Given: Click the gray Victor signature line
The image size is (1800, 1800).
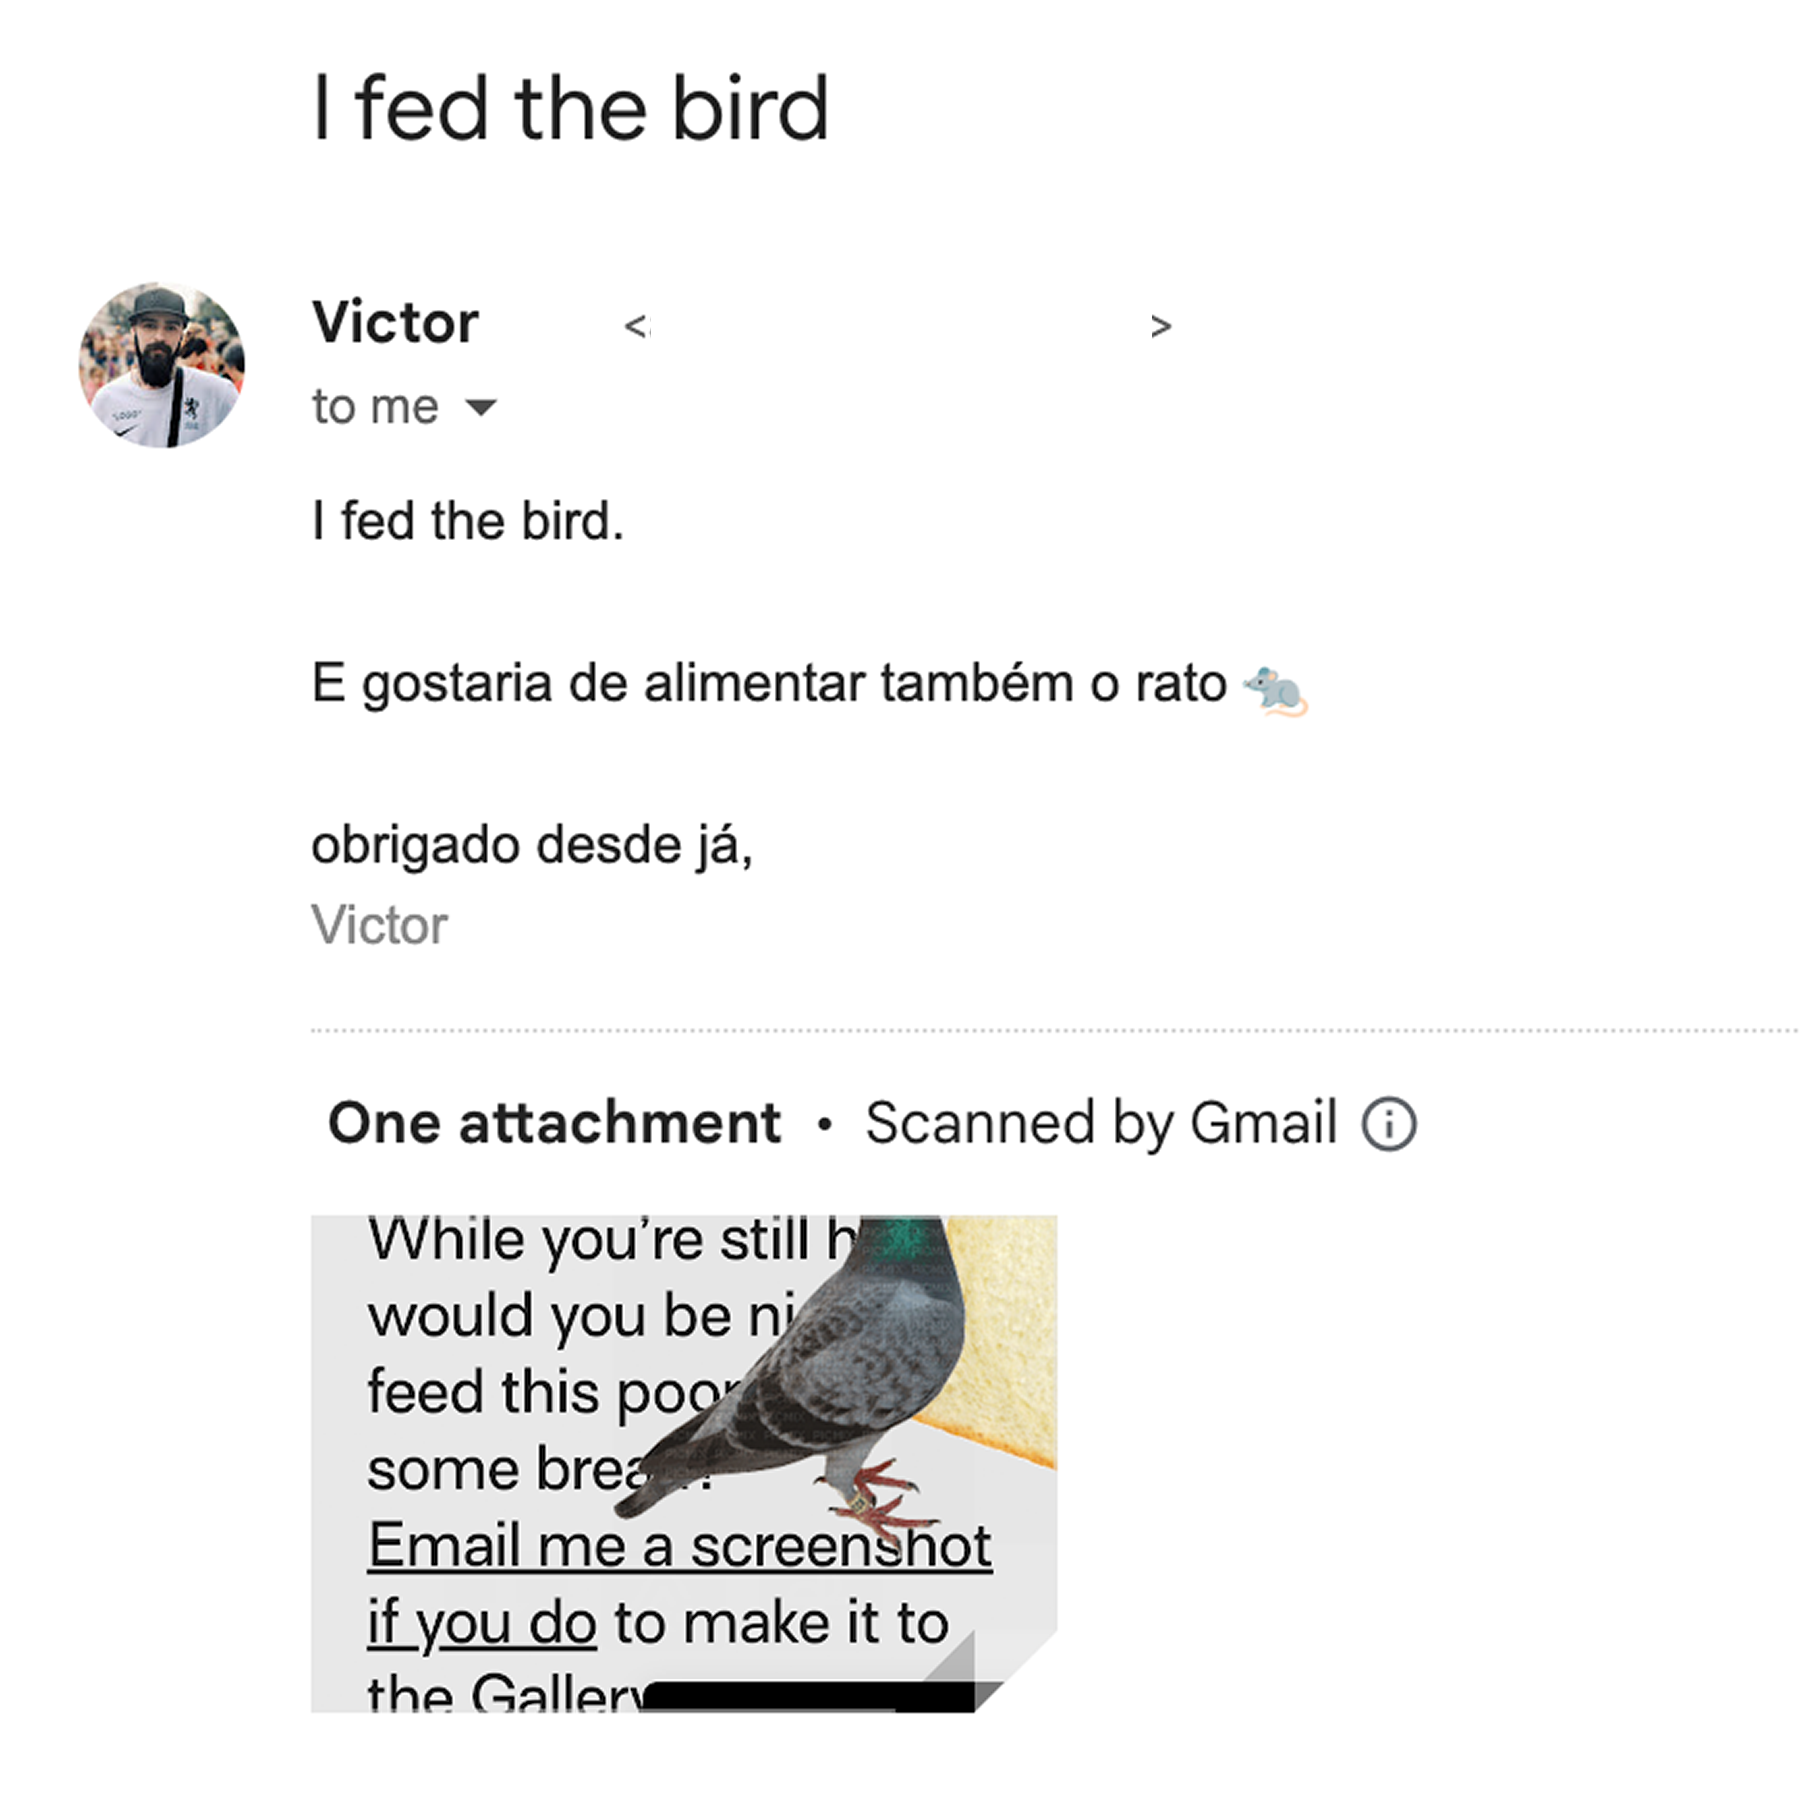Looking at the screenshot, I should pos(379,925).
